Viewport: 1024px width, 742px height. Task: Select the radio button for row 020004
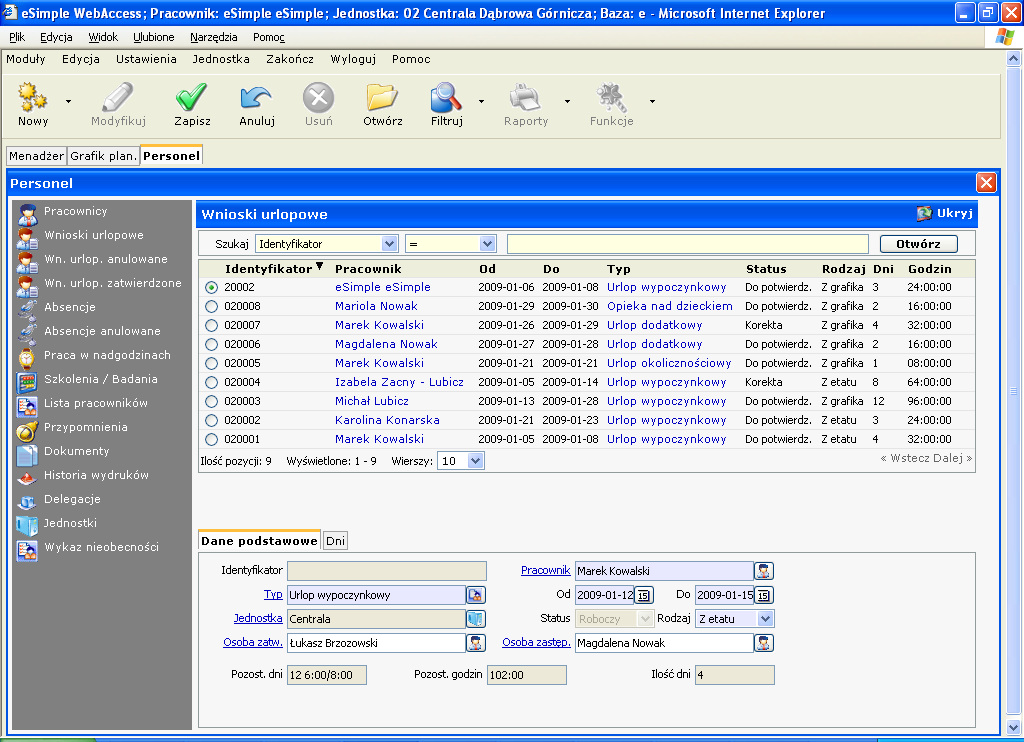[211, 382]
